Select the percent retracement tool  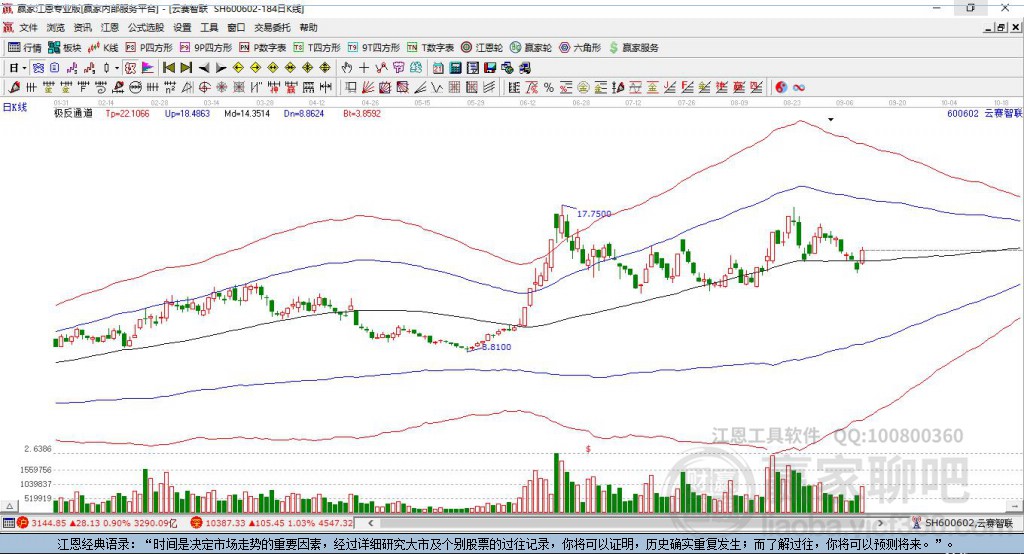coord(549,87)
